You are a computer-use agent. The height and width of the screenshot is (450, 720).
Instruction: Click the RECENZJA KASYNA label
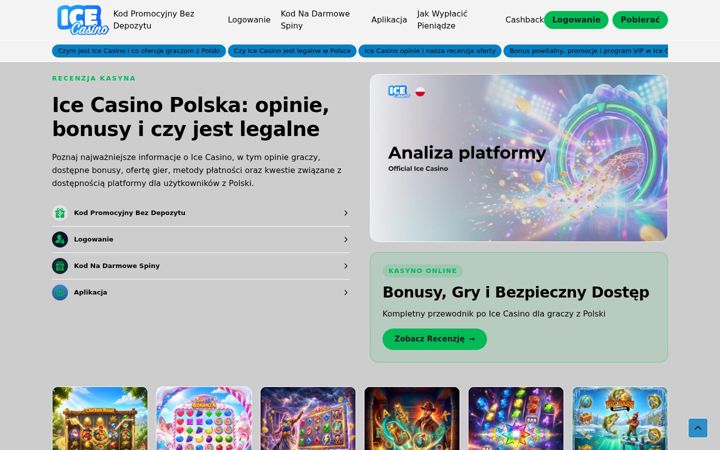point(94,79)
